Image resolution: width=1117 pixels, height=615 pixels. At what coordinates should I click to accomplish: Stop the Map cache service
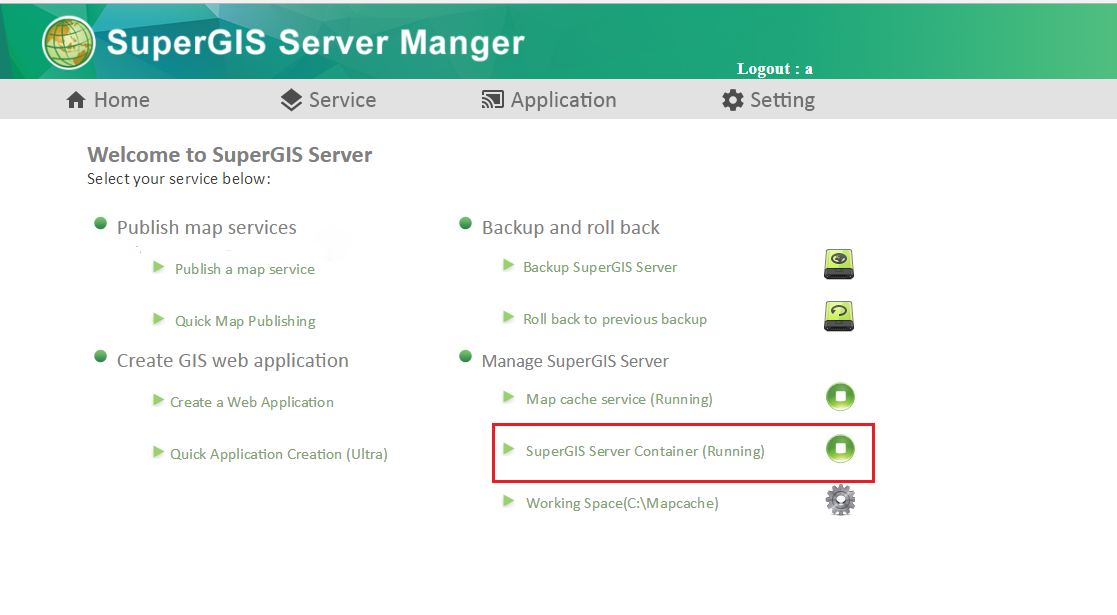click(841, 396)
